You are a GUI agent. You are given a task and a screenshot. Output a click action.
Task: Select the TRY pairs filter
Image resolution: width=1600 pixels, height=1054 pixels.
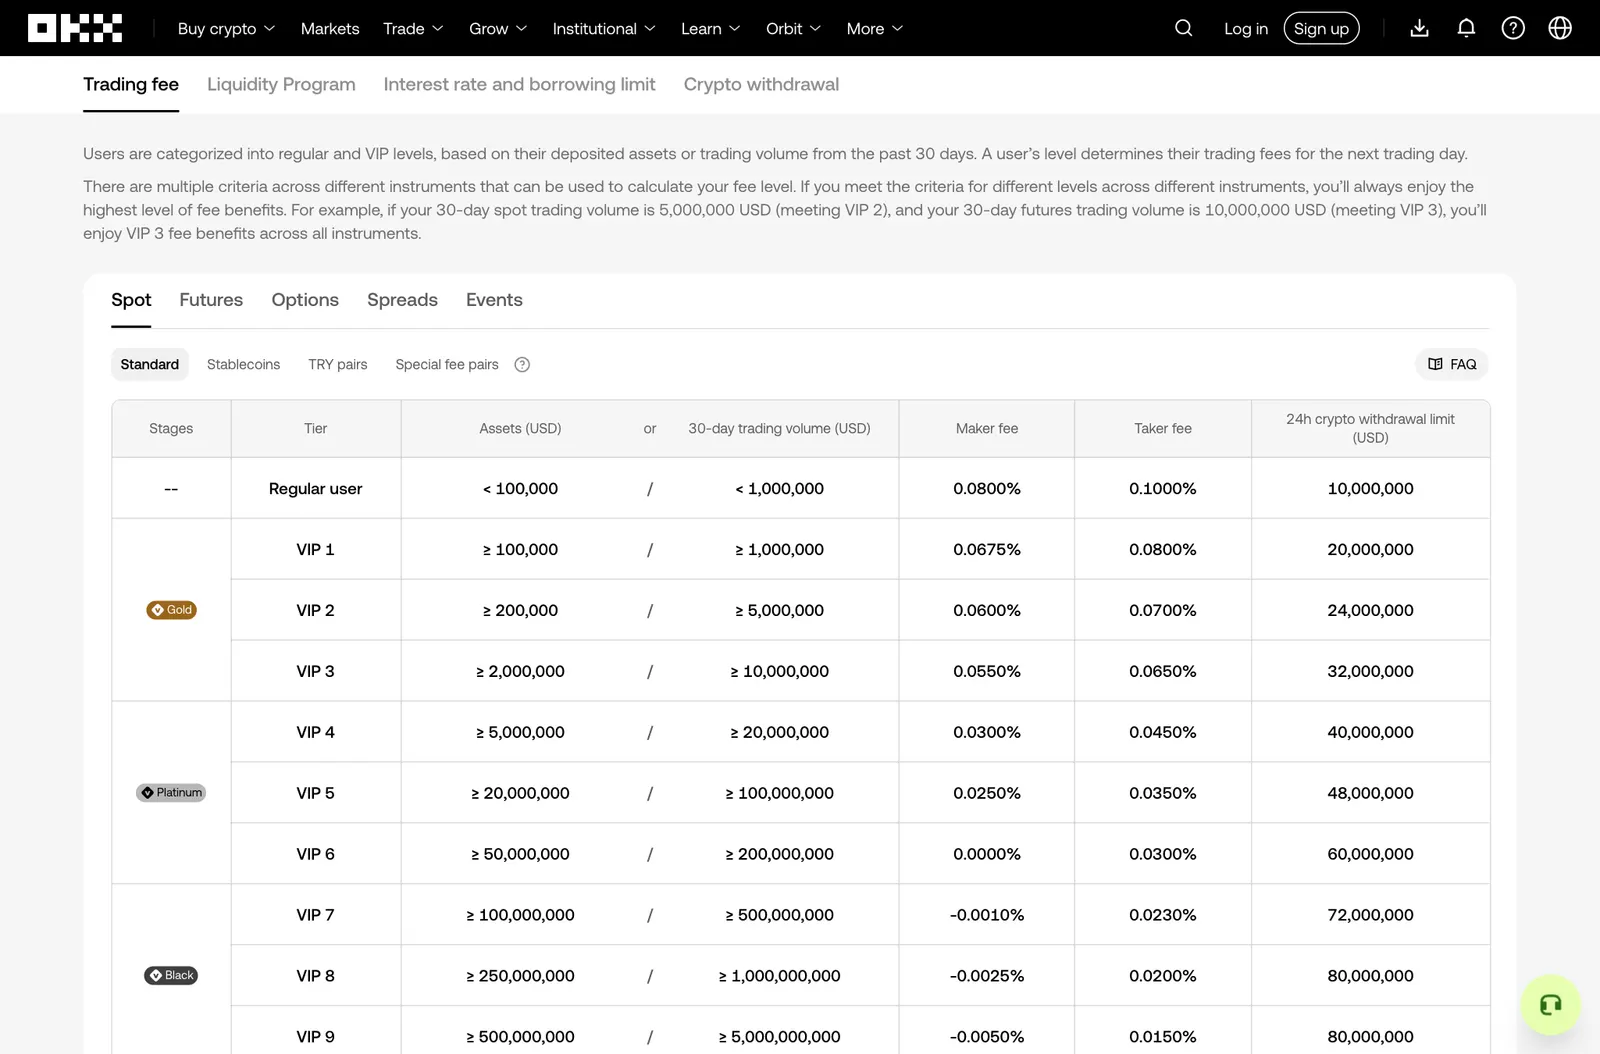tap(338, 365)
